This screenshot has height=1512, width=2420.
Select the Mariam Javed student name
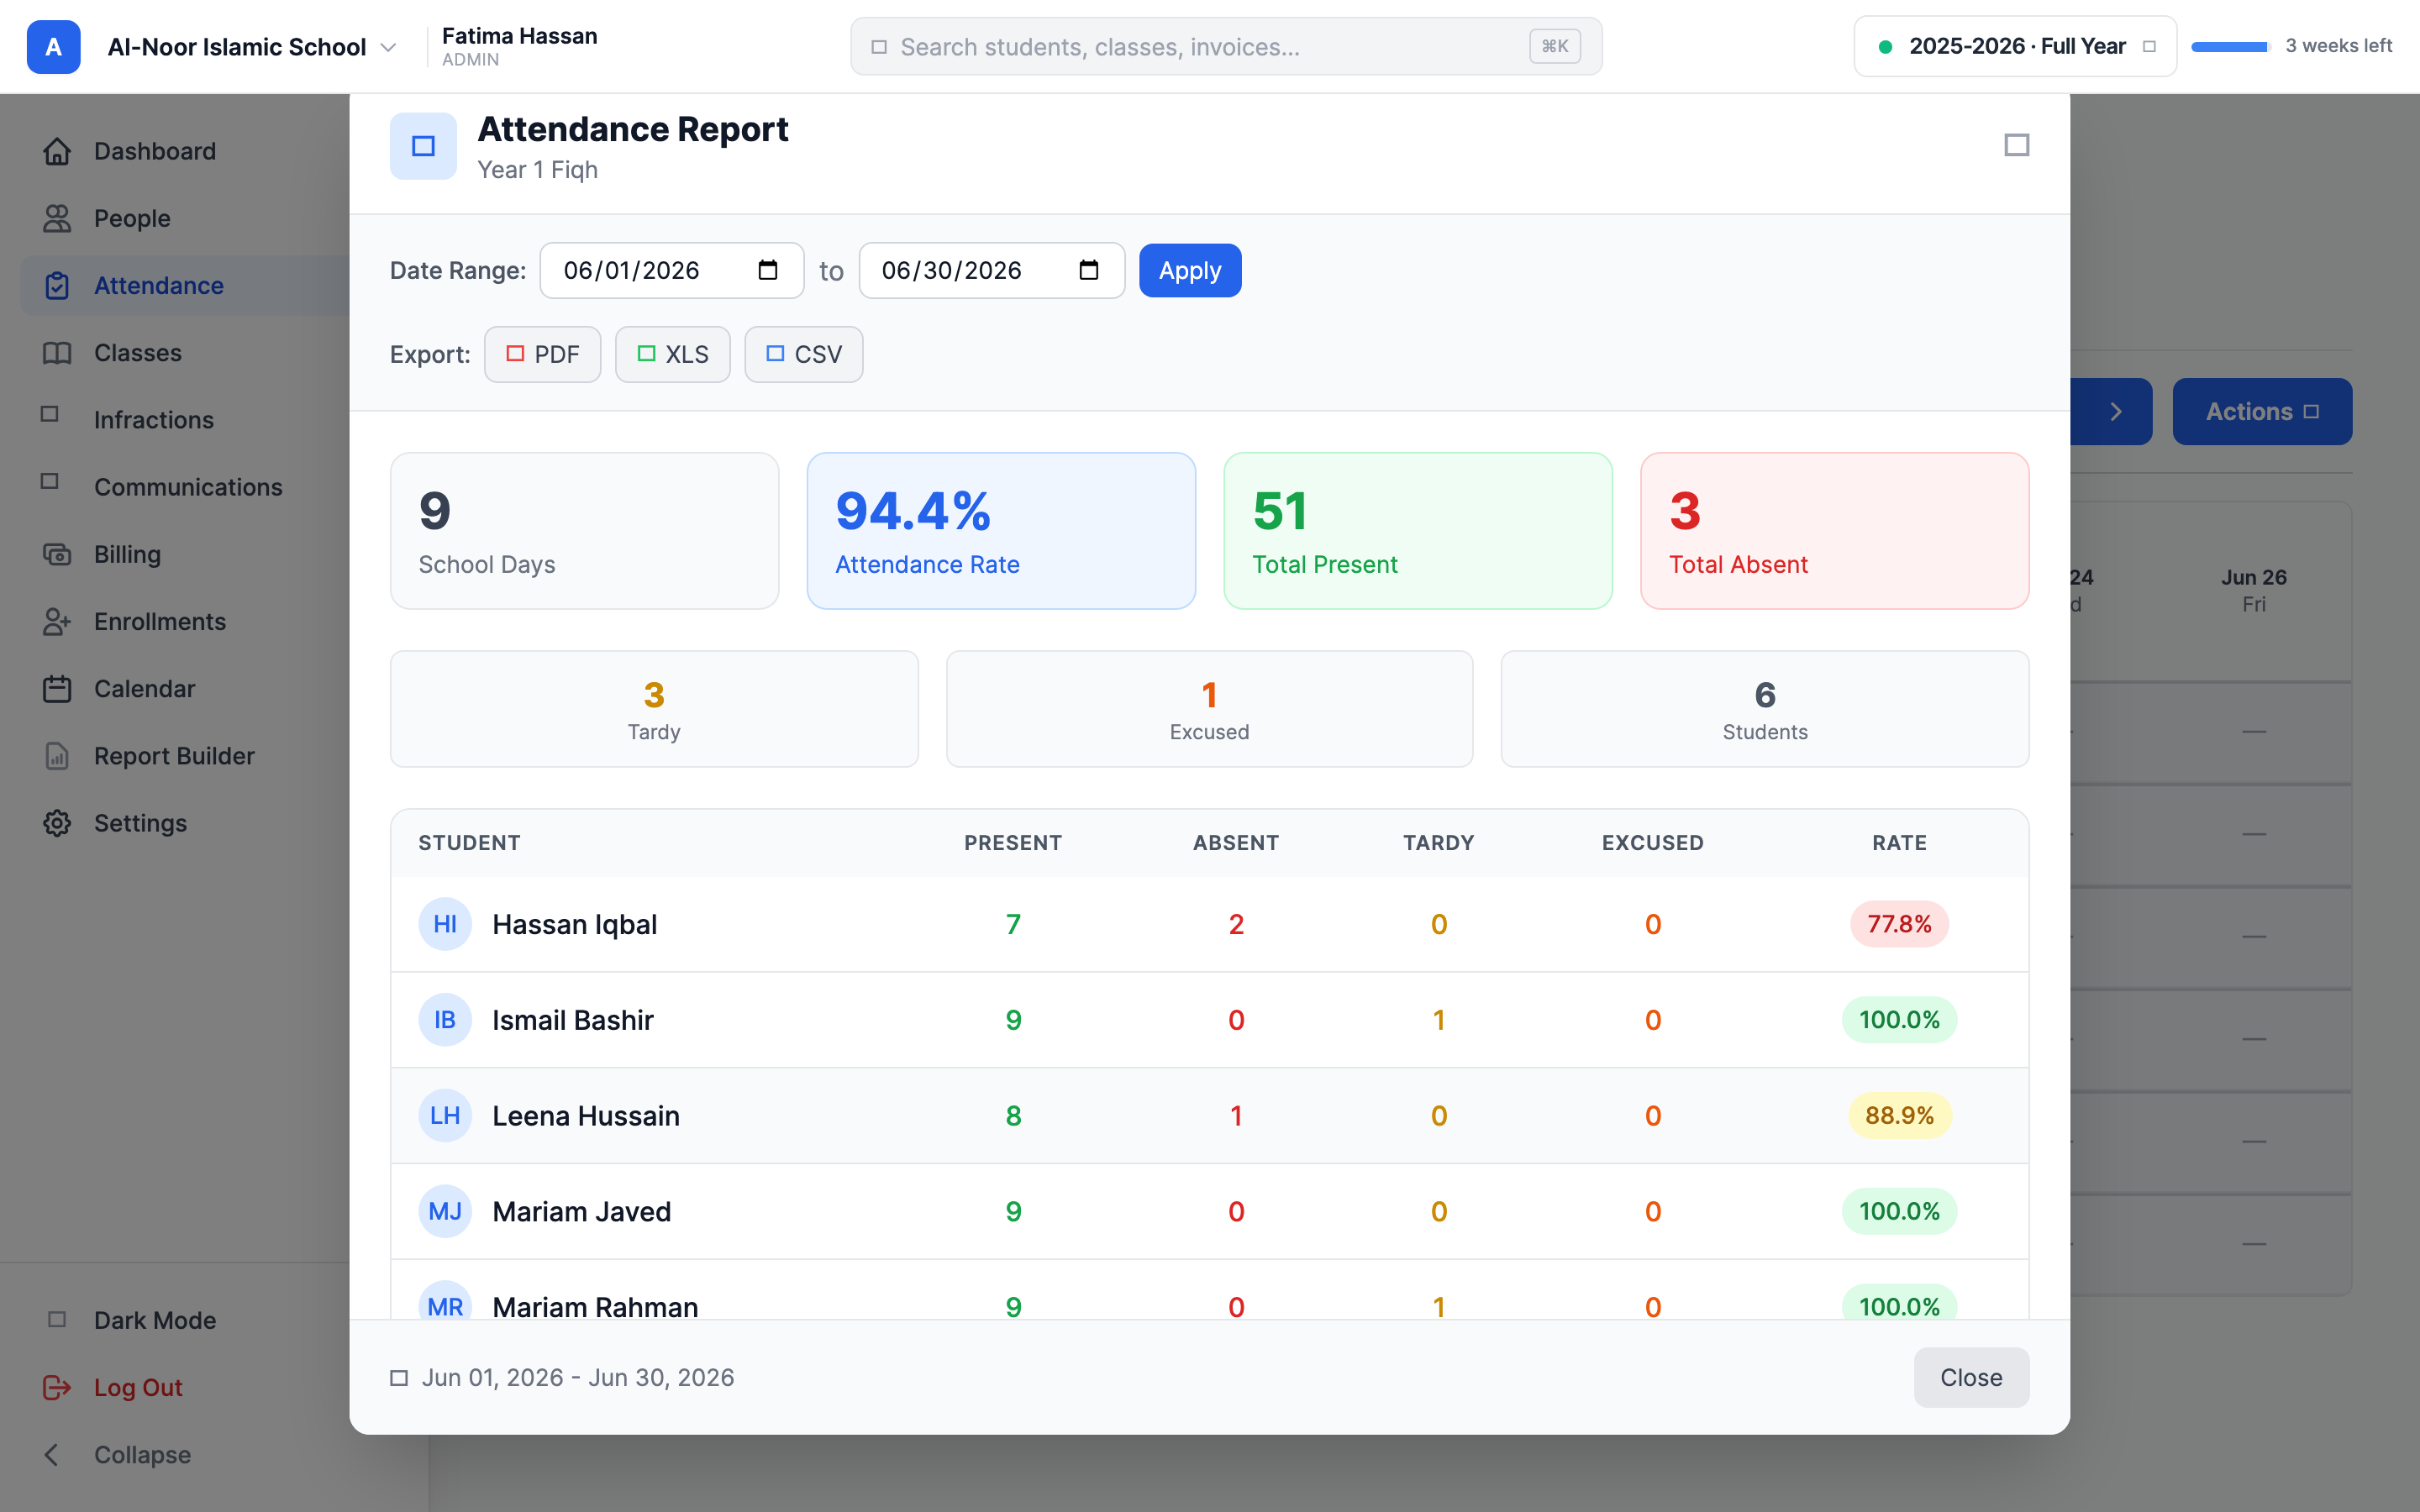coord(582,1211)
